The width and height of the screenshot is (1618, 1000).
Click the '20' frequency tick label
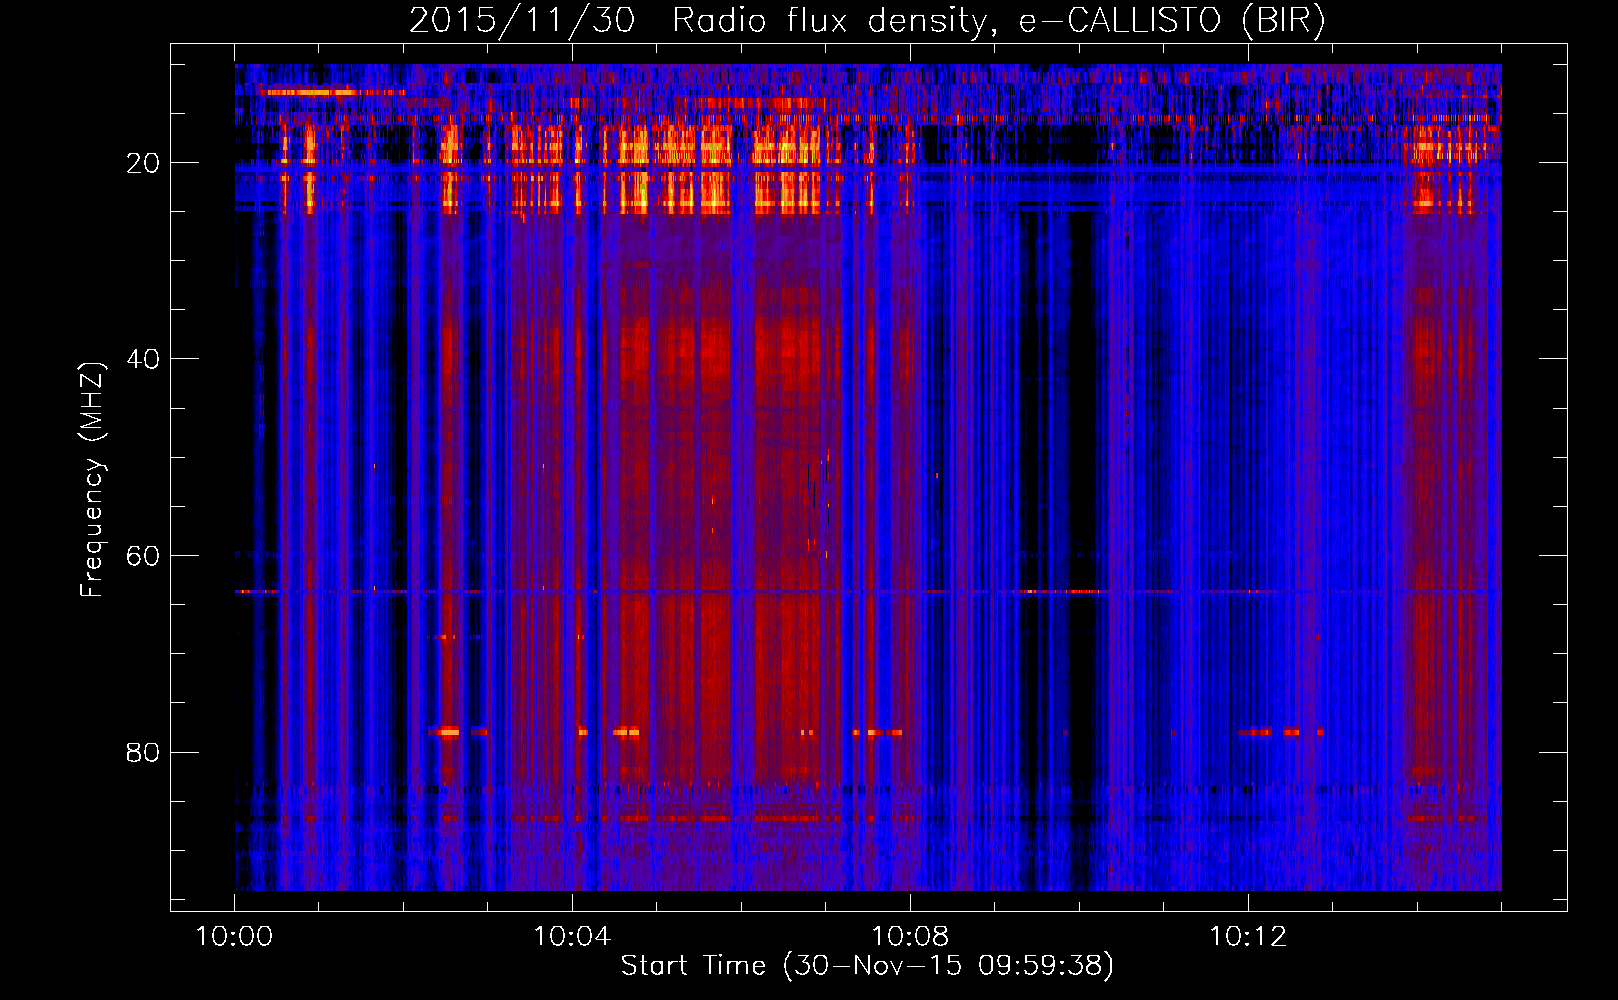point(143,163)
